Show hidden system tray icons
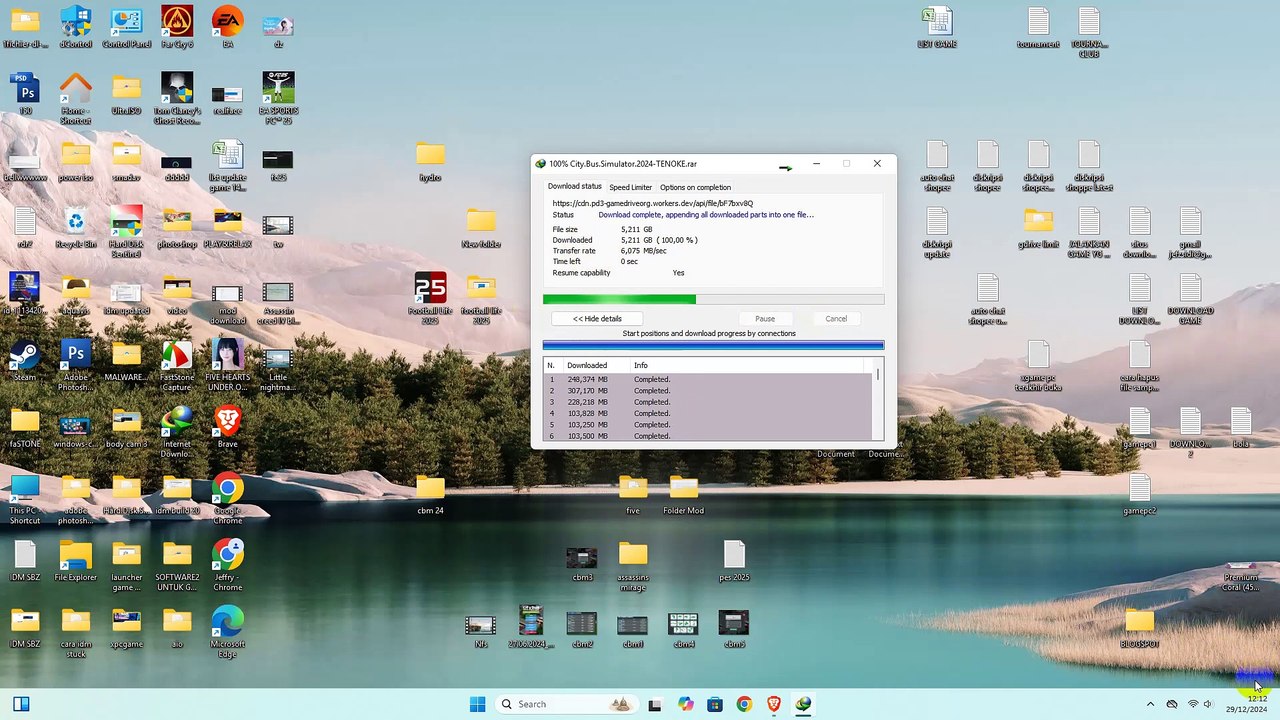Screen dimensions: 1280x720 1150,704
